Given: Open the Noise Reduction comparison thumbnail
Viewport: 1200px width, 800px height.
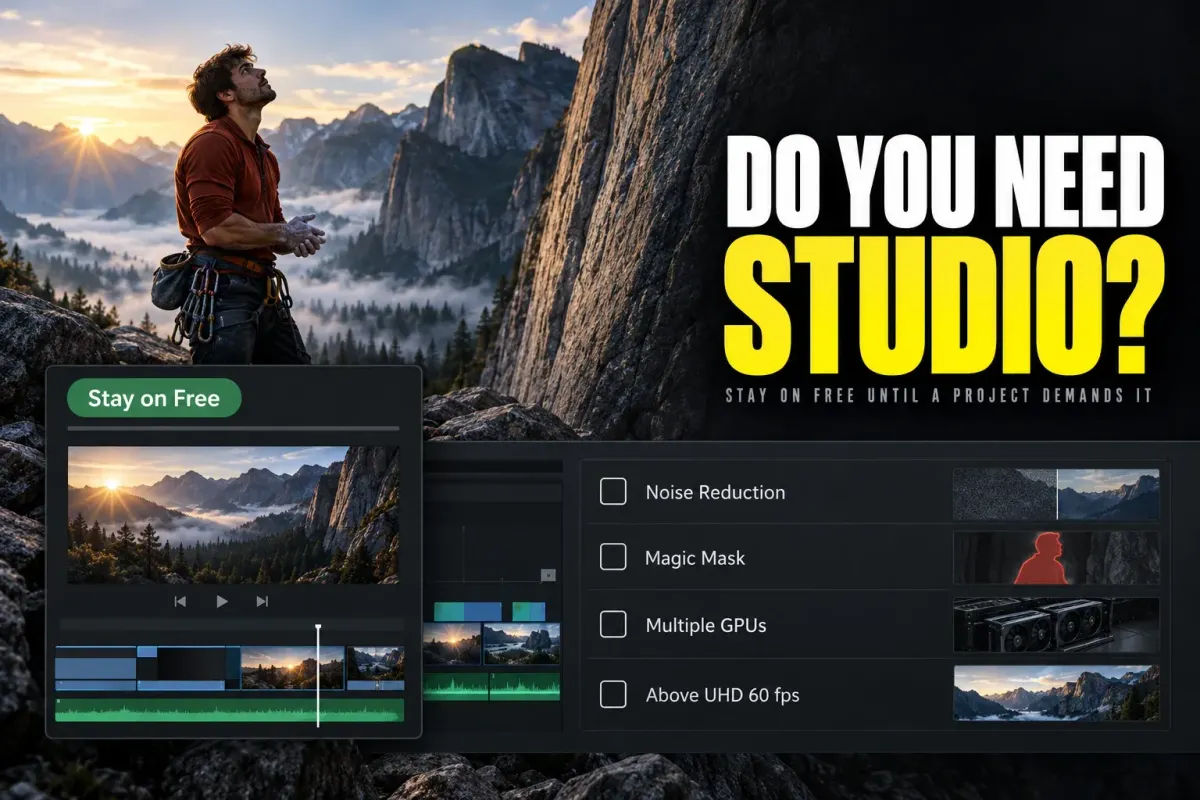Looking at the screenshot, I should [1056, 494].
